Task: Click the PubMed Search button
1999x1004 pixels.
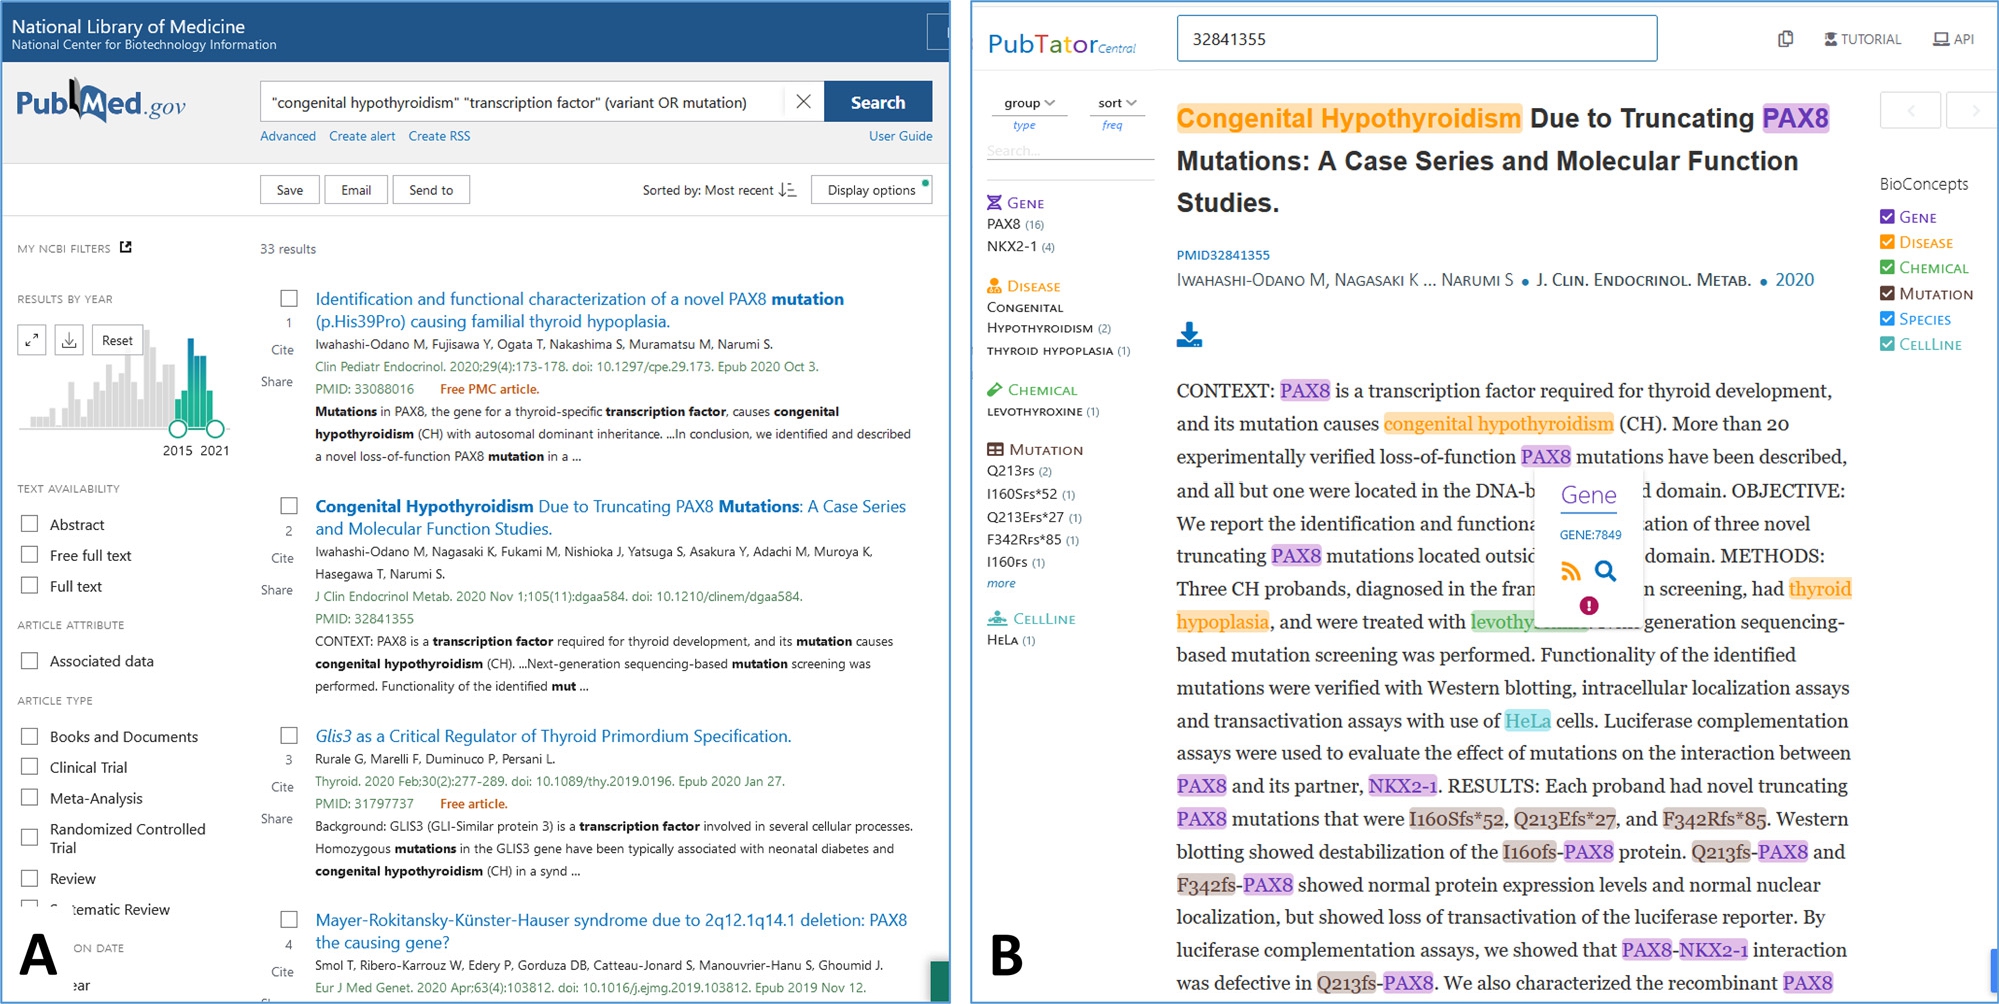Action: click(877, 101)
